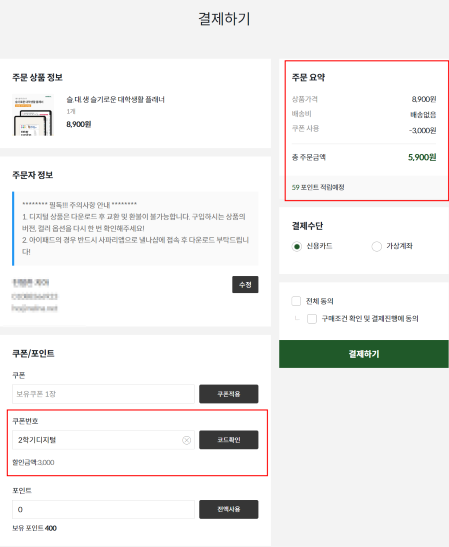The image size is (449, 547).
Task: Click the planner product thumbnail image
Action: (33, 115)
